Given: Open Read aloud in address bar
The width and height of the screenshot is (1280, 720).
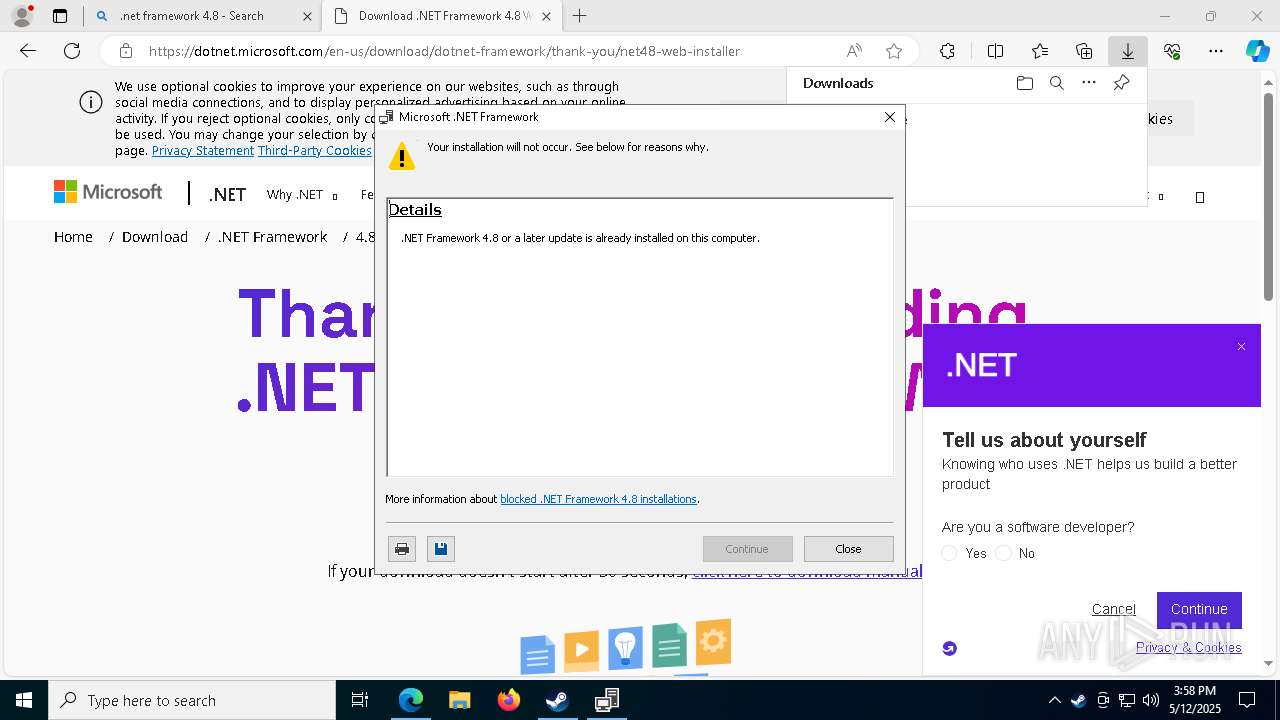Looking at the screenshot, I should [x=854, y=51].
